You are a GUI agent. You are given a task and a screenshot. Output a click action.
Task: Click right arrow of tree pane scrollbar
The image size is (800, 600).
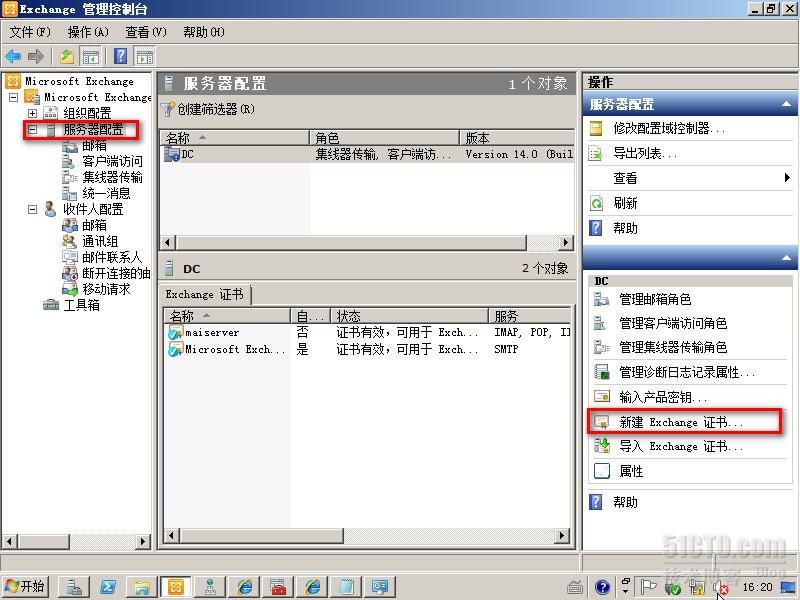coord(143,541)
